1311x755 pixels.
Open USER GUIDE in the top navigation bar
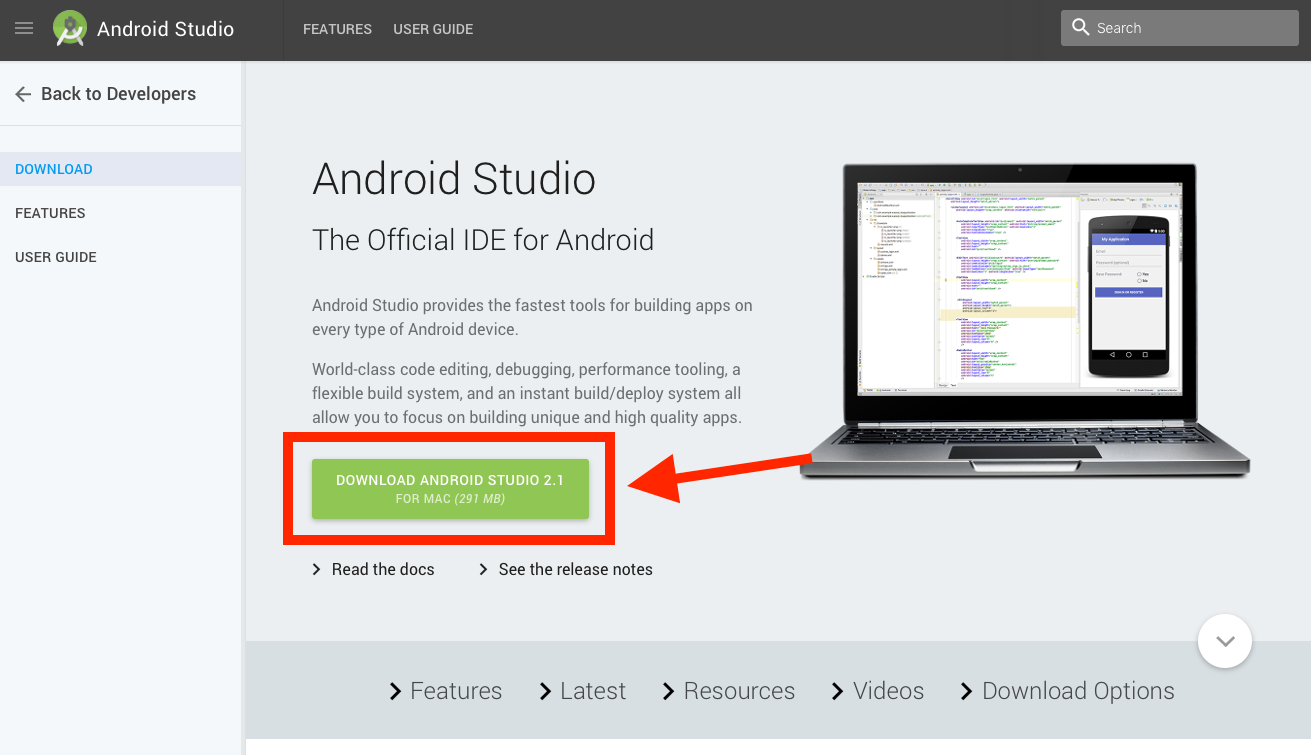click(433, 29)
